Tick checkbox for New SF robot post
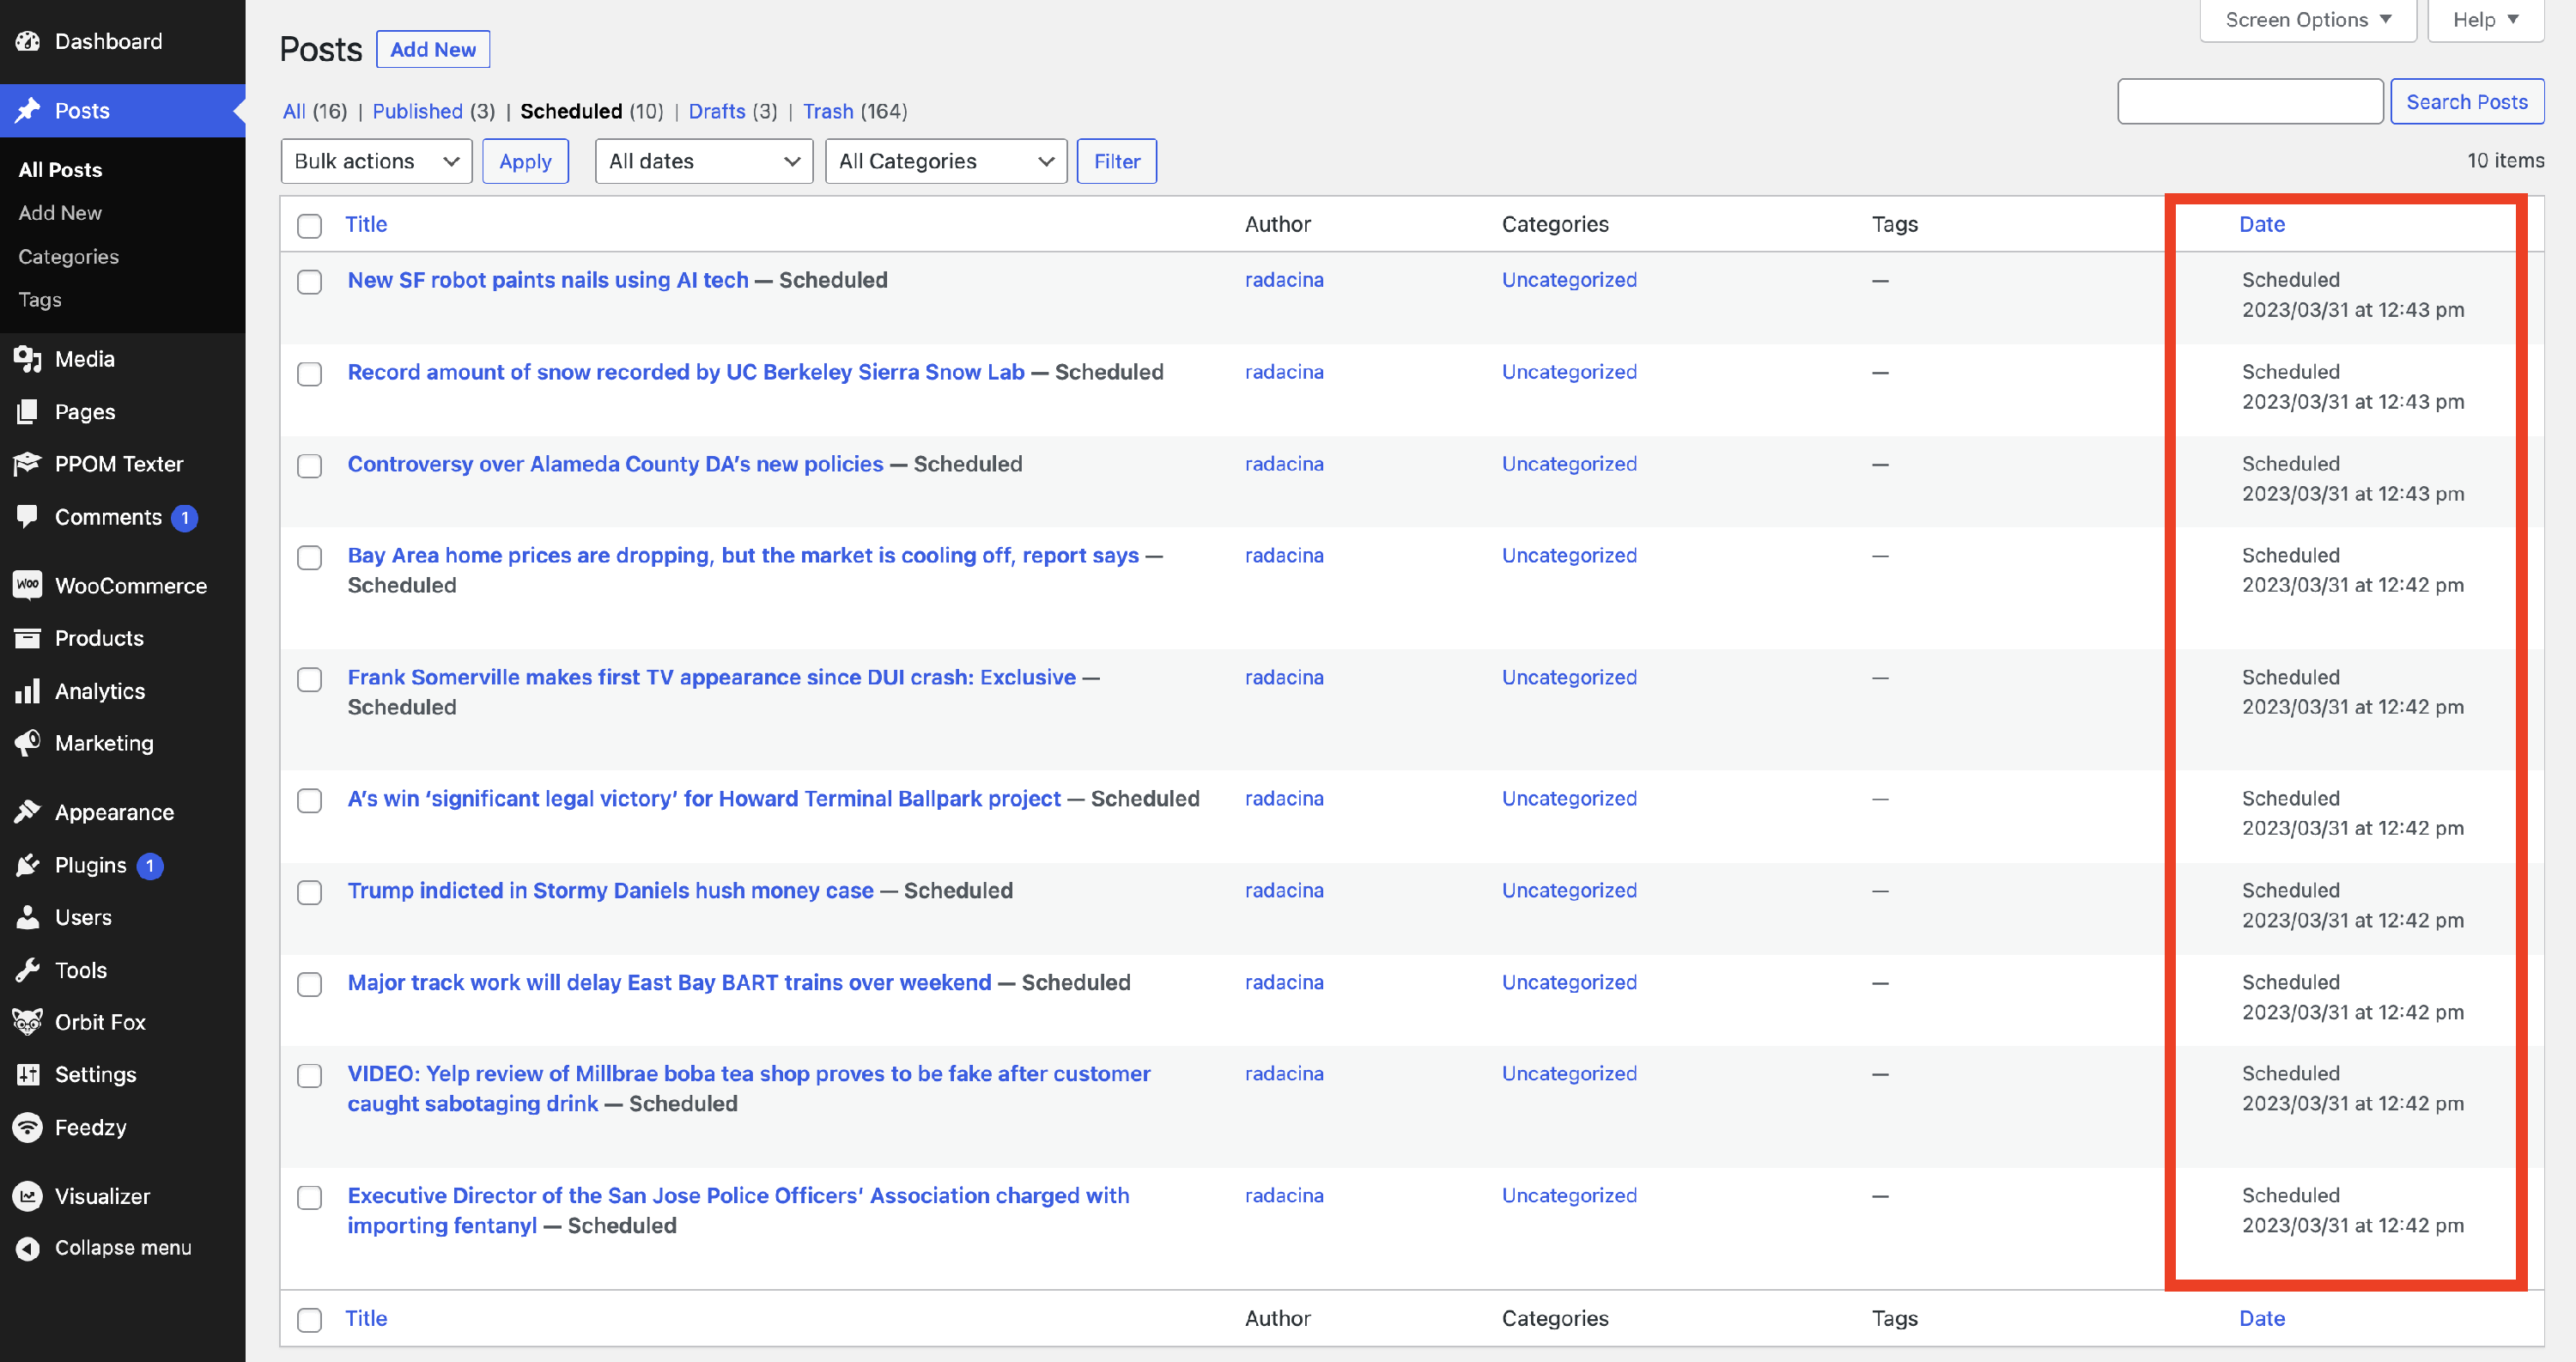The height and width of the screenshot is (1362, 2576). tap(310, 282)
